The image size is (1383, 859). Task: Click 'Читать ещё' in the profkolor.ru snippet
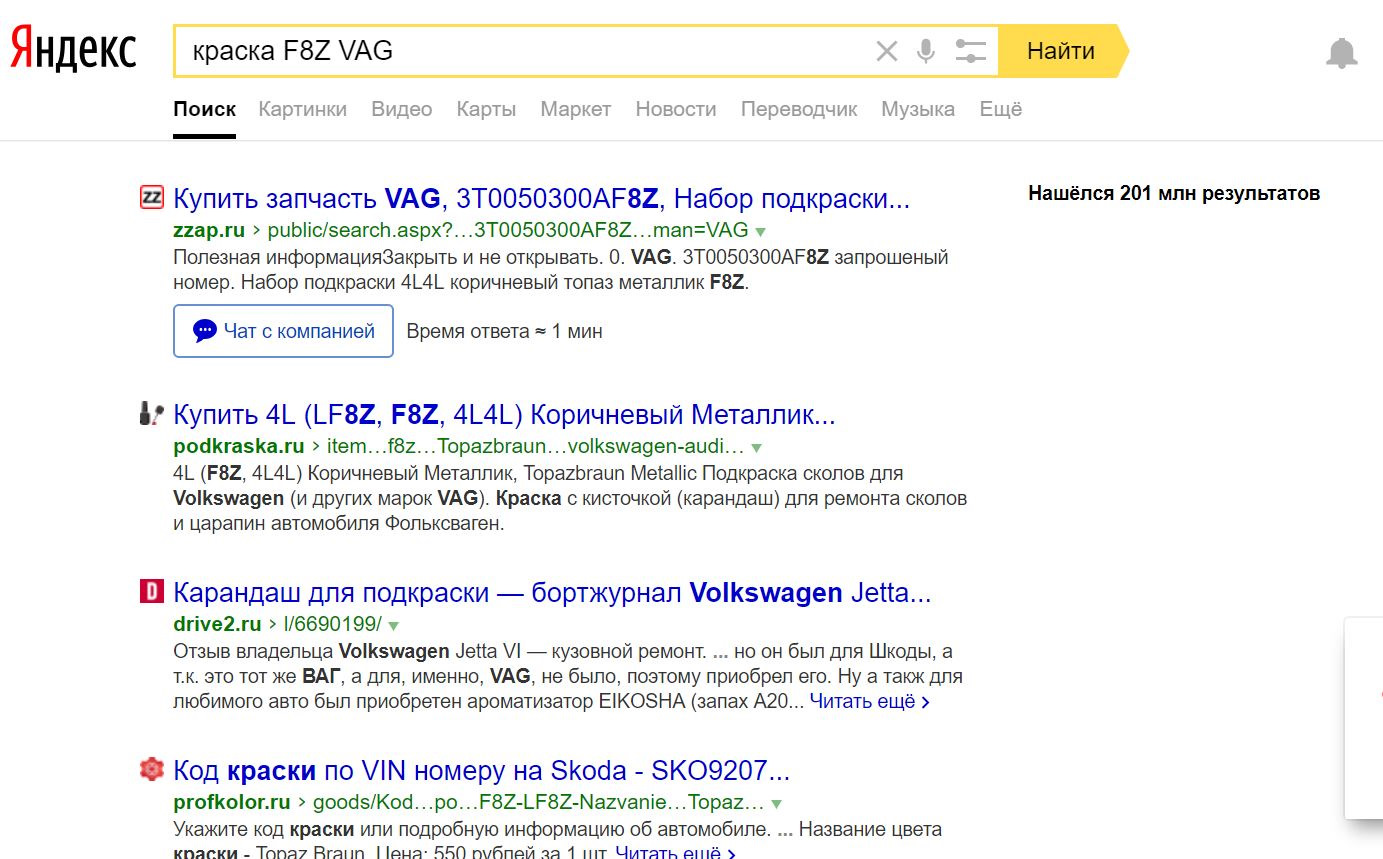(x=676, y=852)
